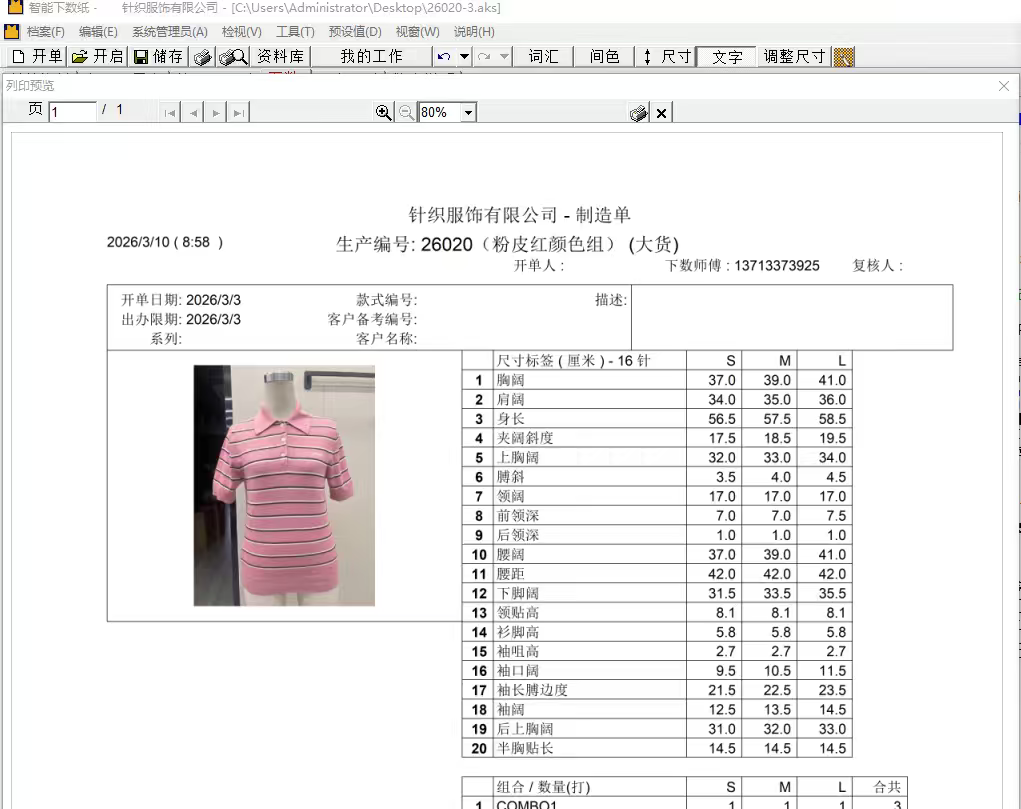Open the undo history dropdown arrow

[464, 57]
